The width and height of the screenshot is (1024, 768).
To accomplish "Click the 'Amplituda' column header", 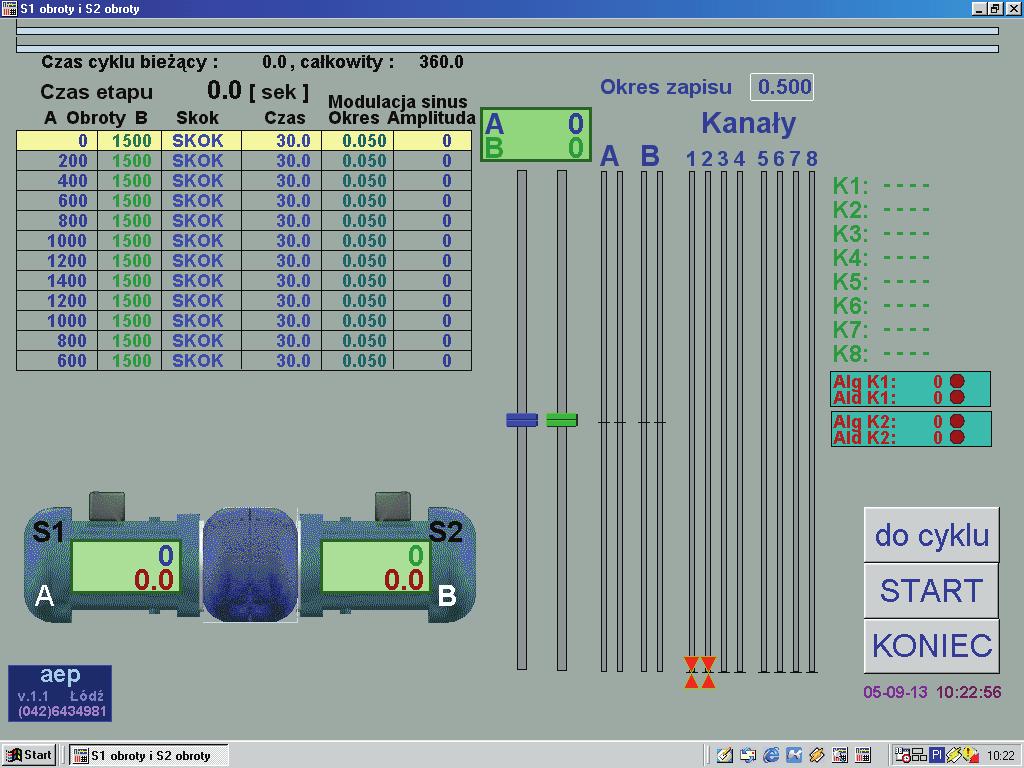I will click(x=431, y=118).
